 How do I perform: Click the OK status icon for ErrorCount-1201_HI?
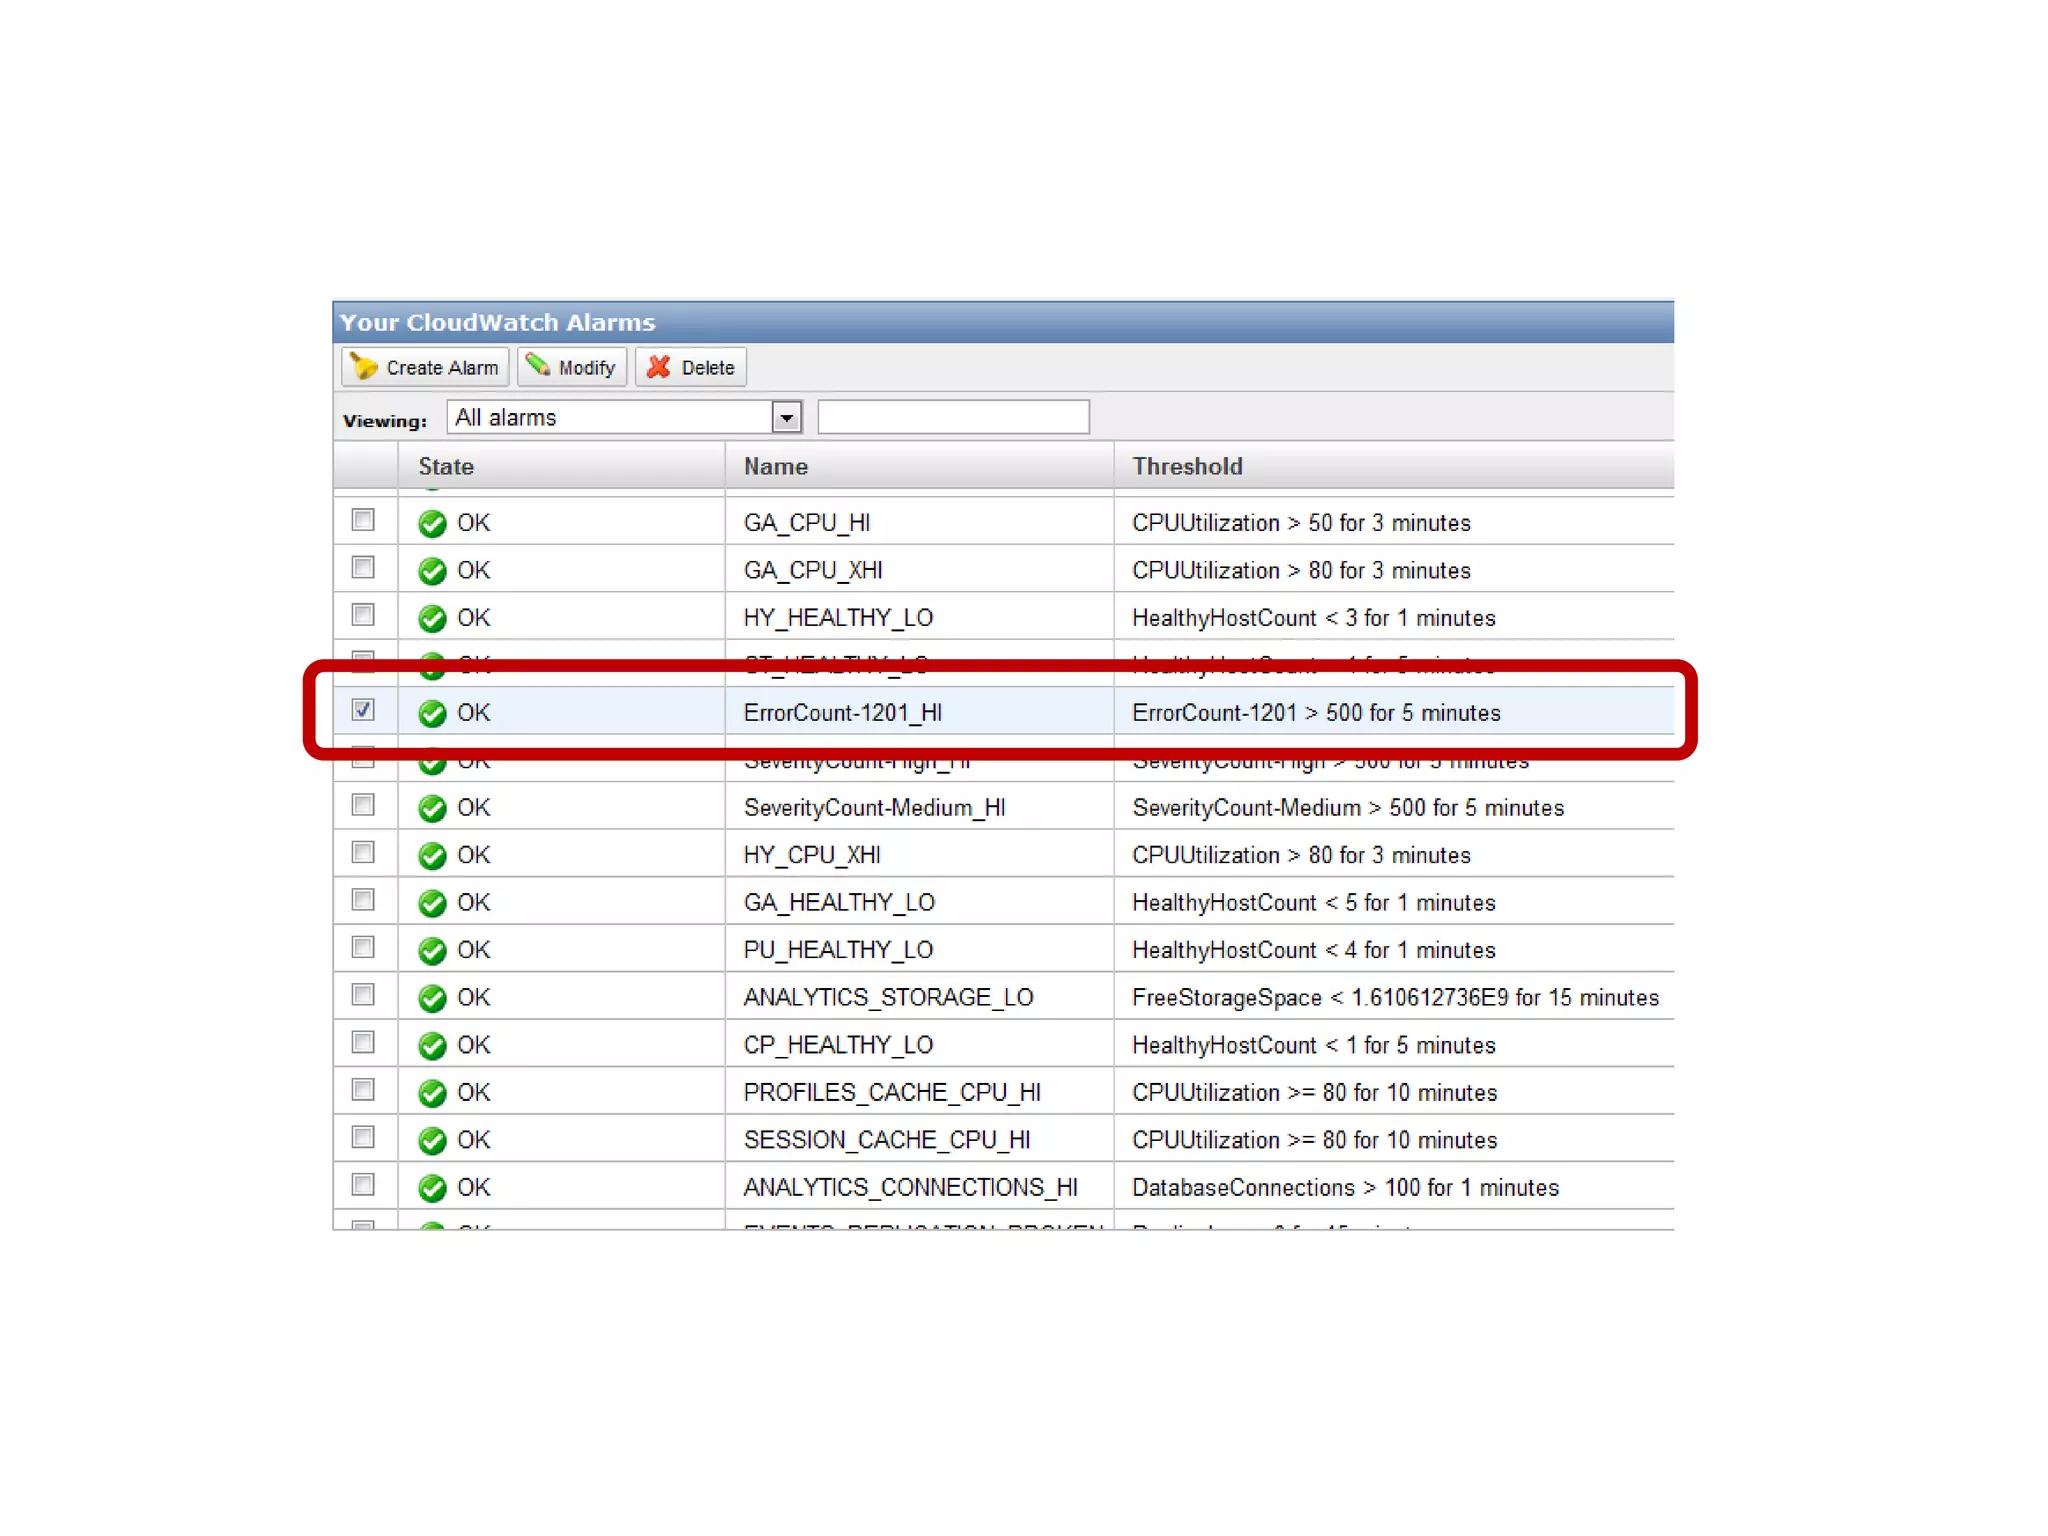[432, 713]
